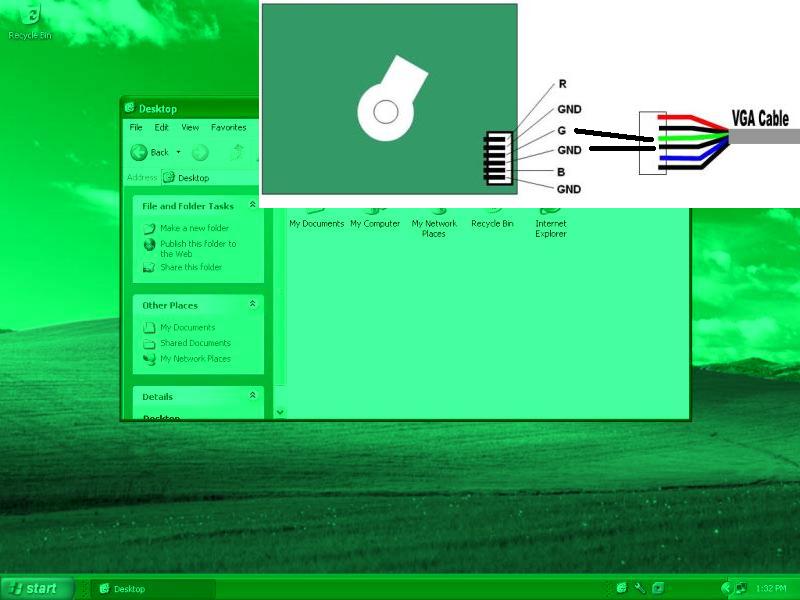Collapse the Details panel

(x=253, y=395)
